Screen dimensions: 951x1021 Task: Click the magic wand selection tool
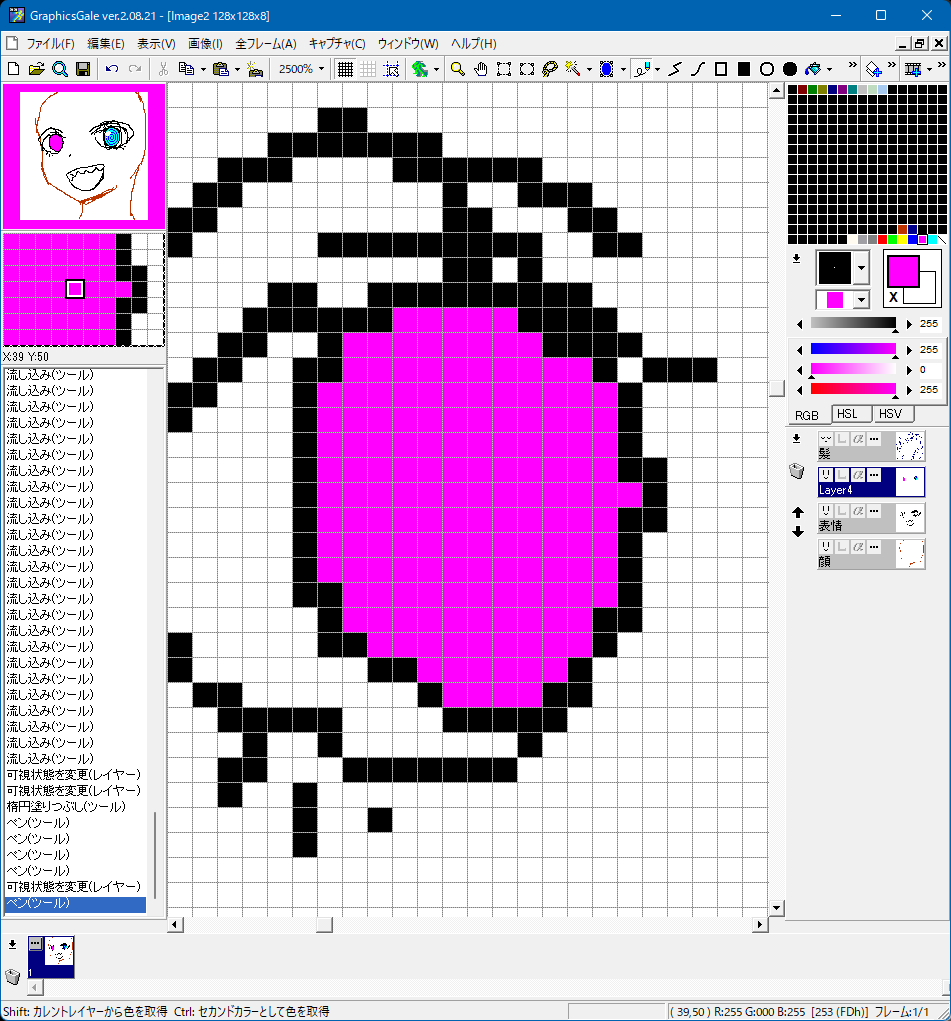pos(573,69)
